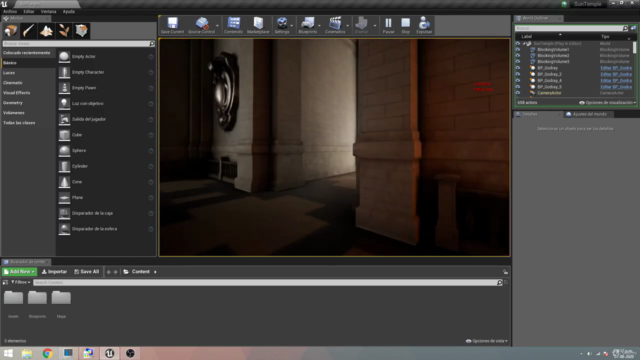Open Opciones de vista in content browser
This screenshot has width=640, height=360.
tap(487, 341)
